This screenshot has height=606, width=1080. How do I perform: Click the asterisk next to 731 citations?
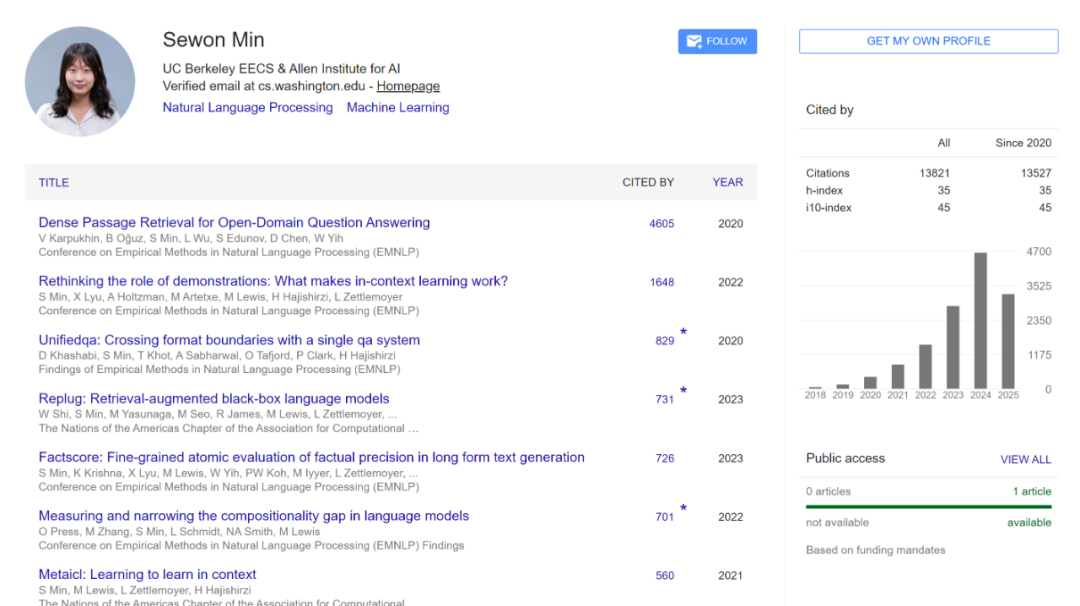pyautogui.click(x=684, y=391)
